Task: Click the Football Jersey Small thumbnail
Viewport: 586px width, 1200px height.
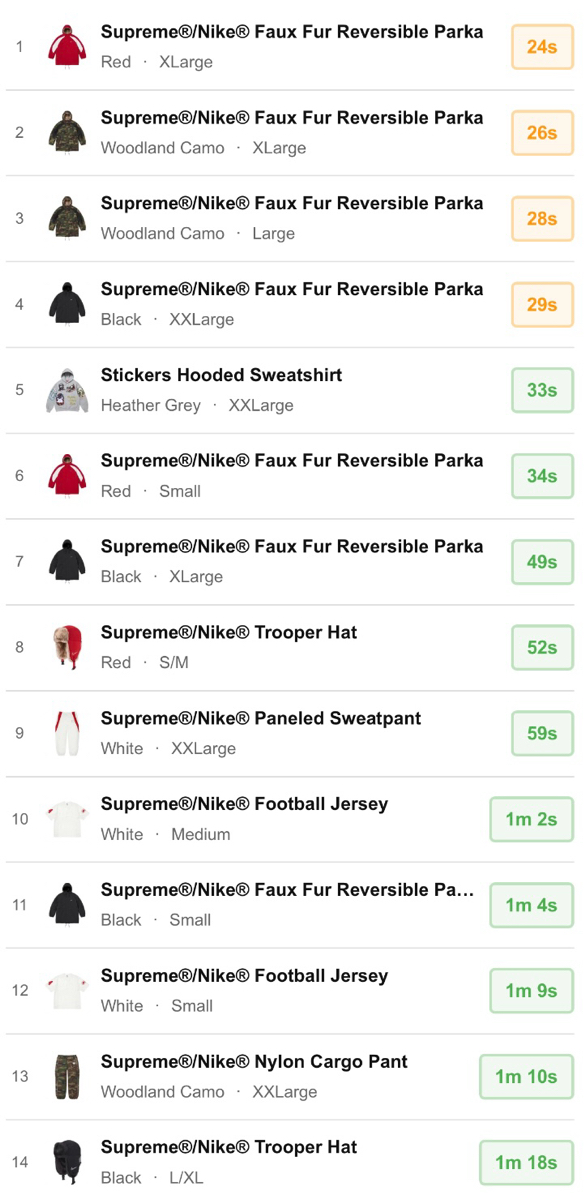Action: pos(67,991)
